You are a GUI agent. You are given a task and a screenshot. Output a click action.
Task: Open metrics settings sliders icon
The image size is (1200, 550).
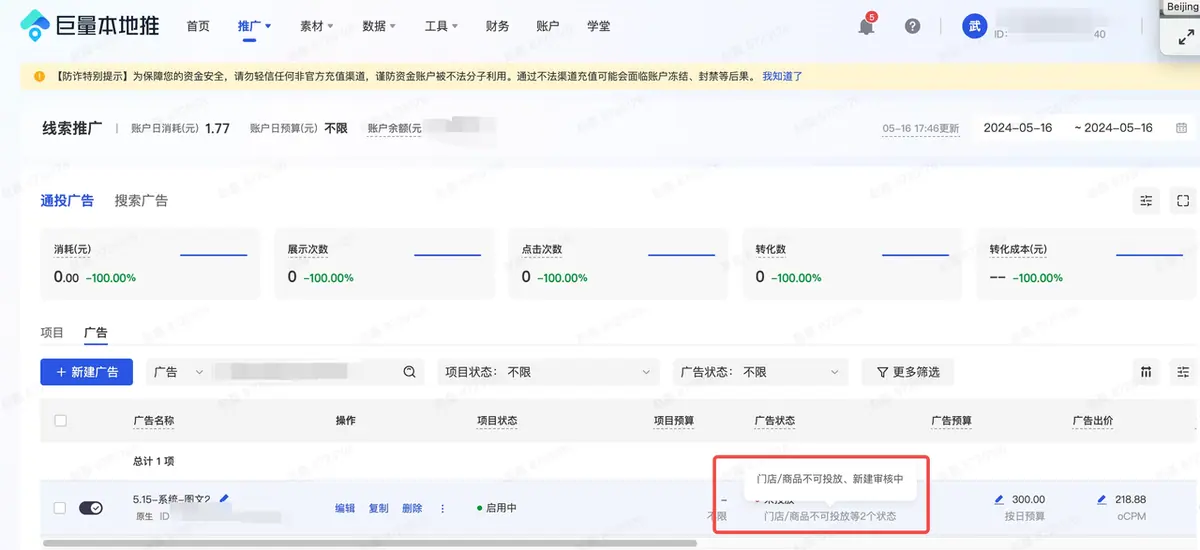(1146, 201)
